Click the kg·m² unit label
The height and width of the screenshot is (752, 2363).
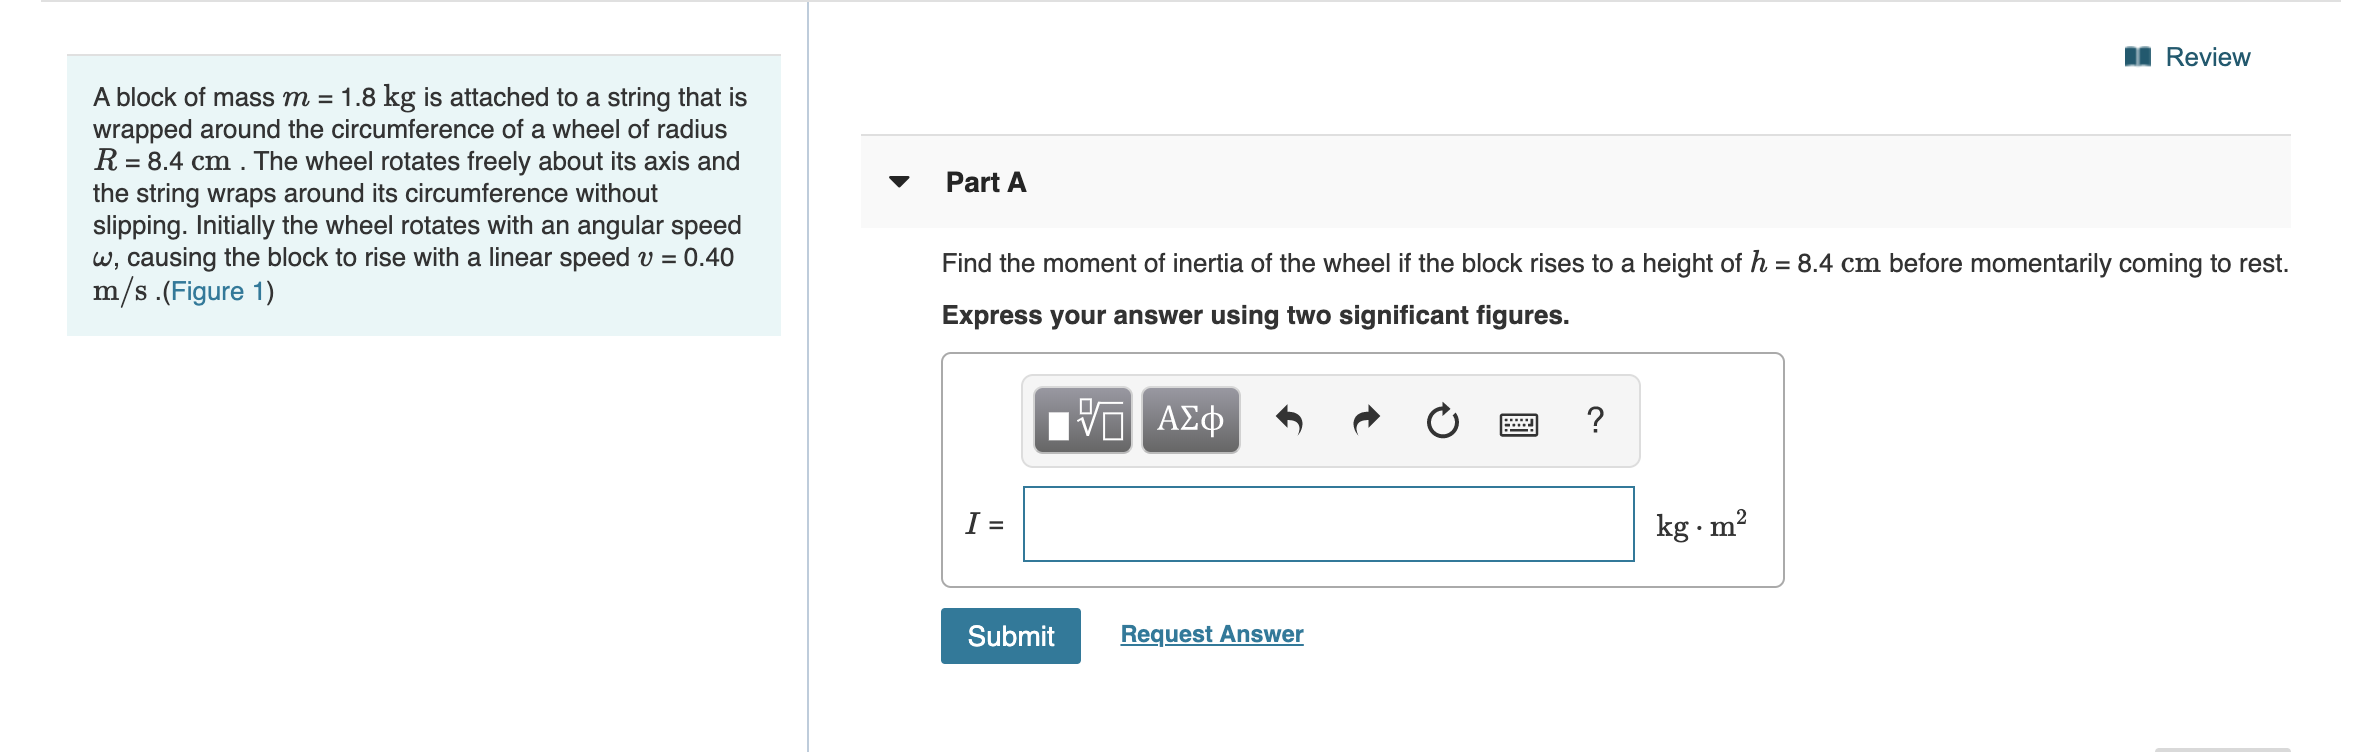[x=1700, y=525]
